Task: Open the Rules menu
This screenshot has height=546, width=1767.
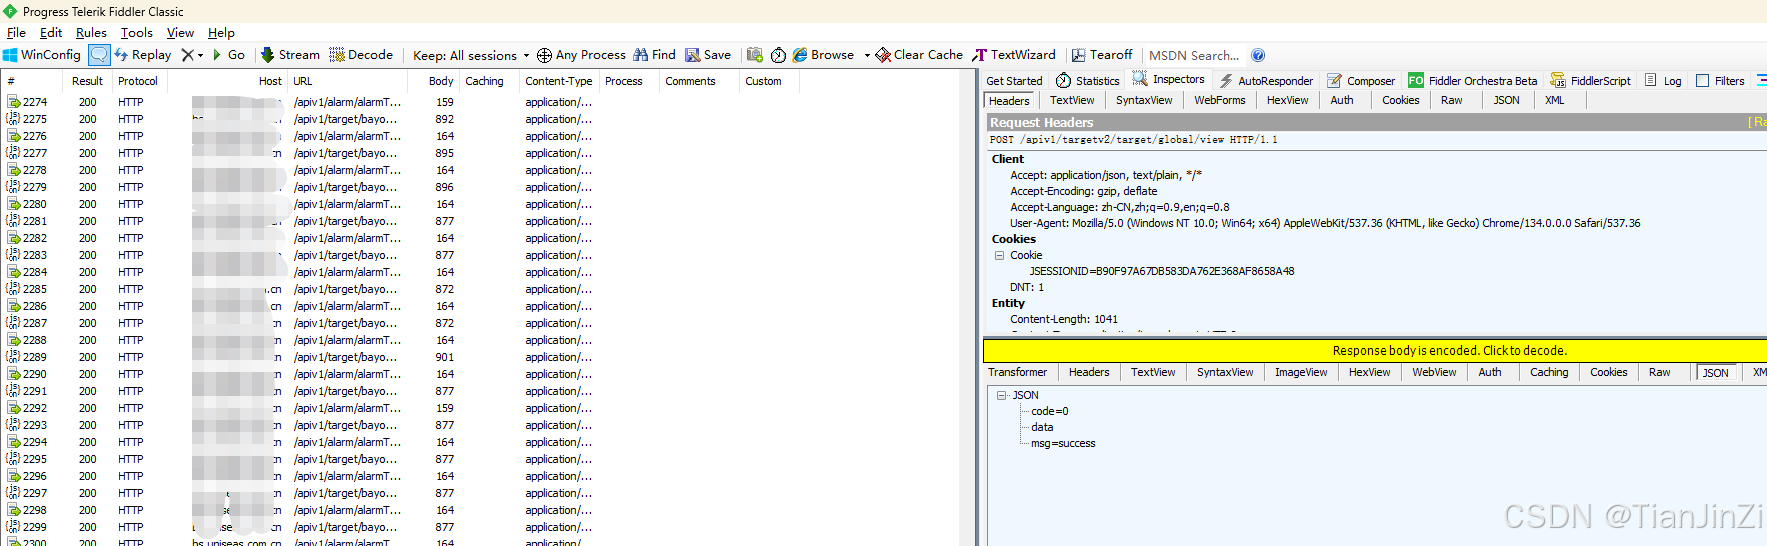Action: [91, 33]
